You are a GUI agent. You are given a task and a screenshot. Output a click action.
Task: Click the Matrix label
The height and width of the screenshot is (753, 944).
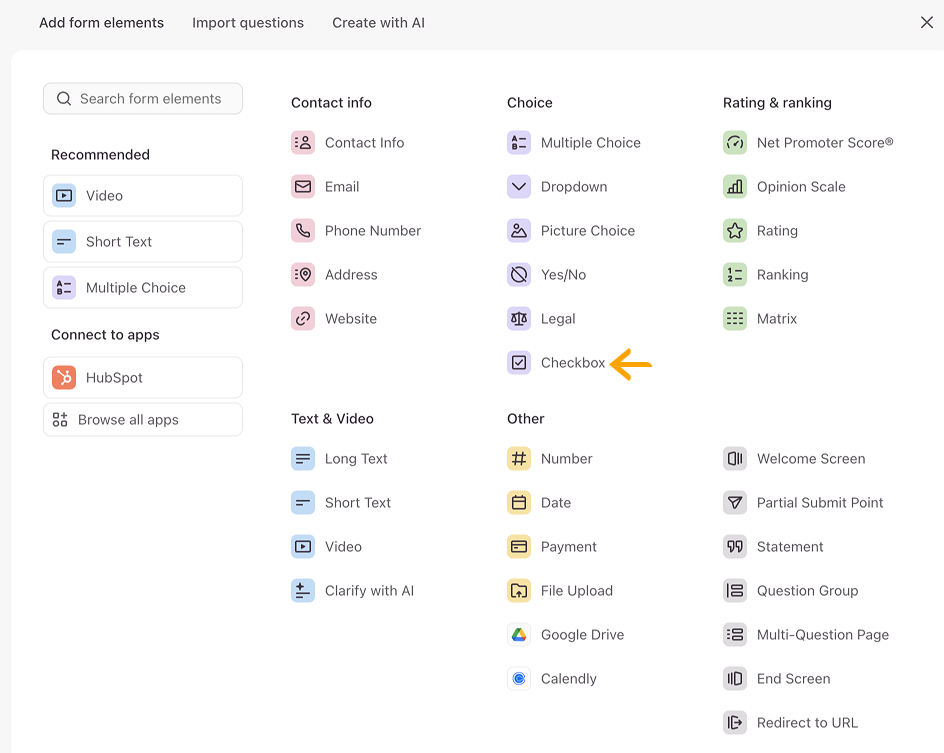(x=777, y=318)
